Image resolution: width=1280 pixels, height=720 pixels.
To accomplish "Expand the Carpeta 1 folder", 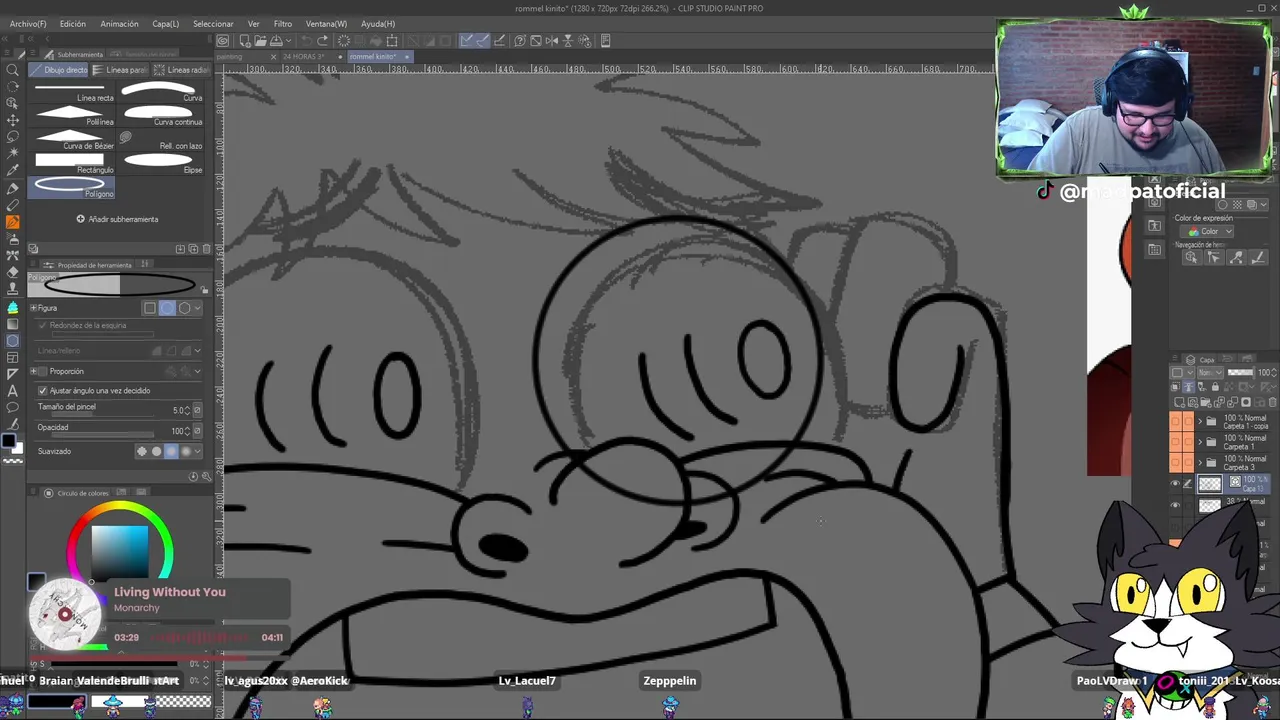I will click(1202, 442).
